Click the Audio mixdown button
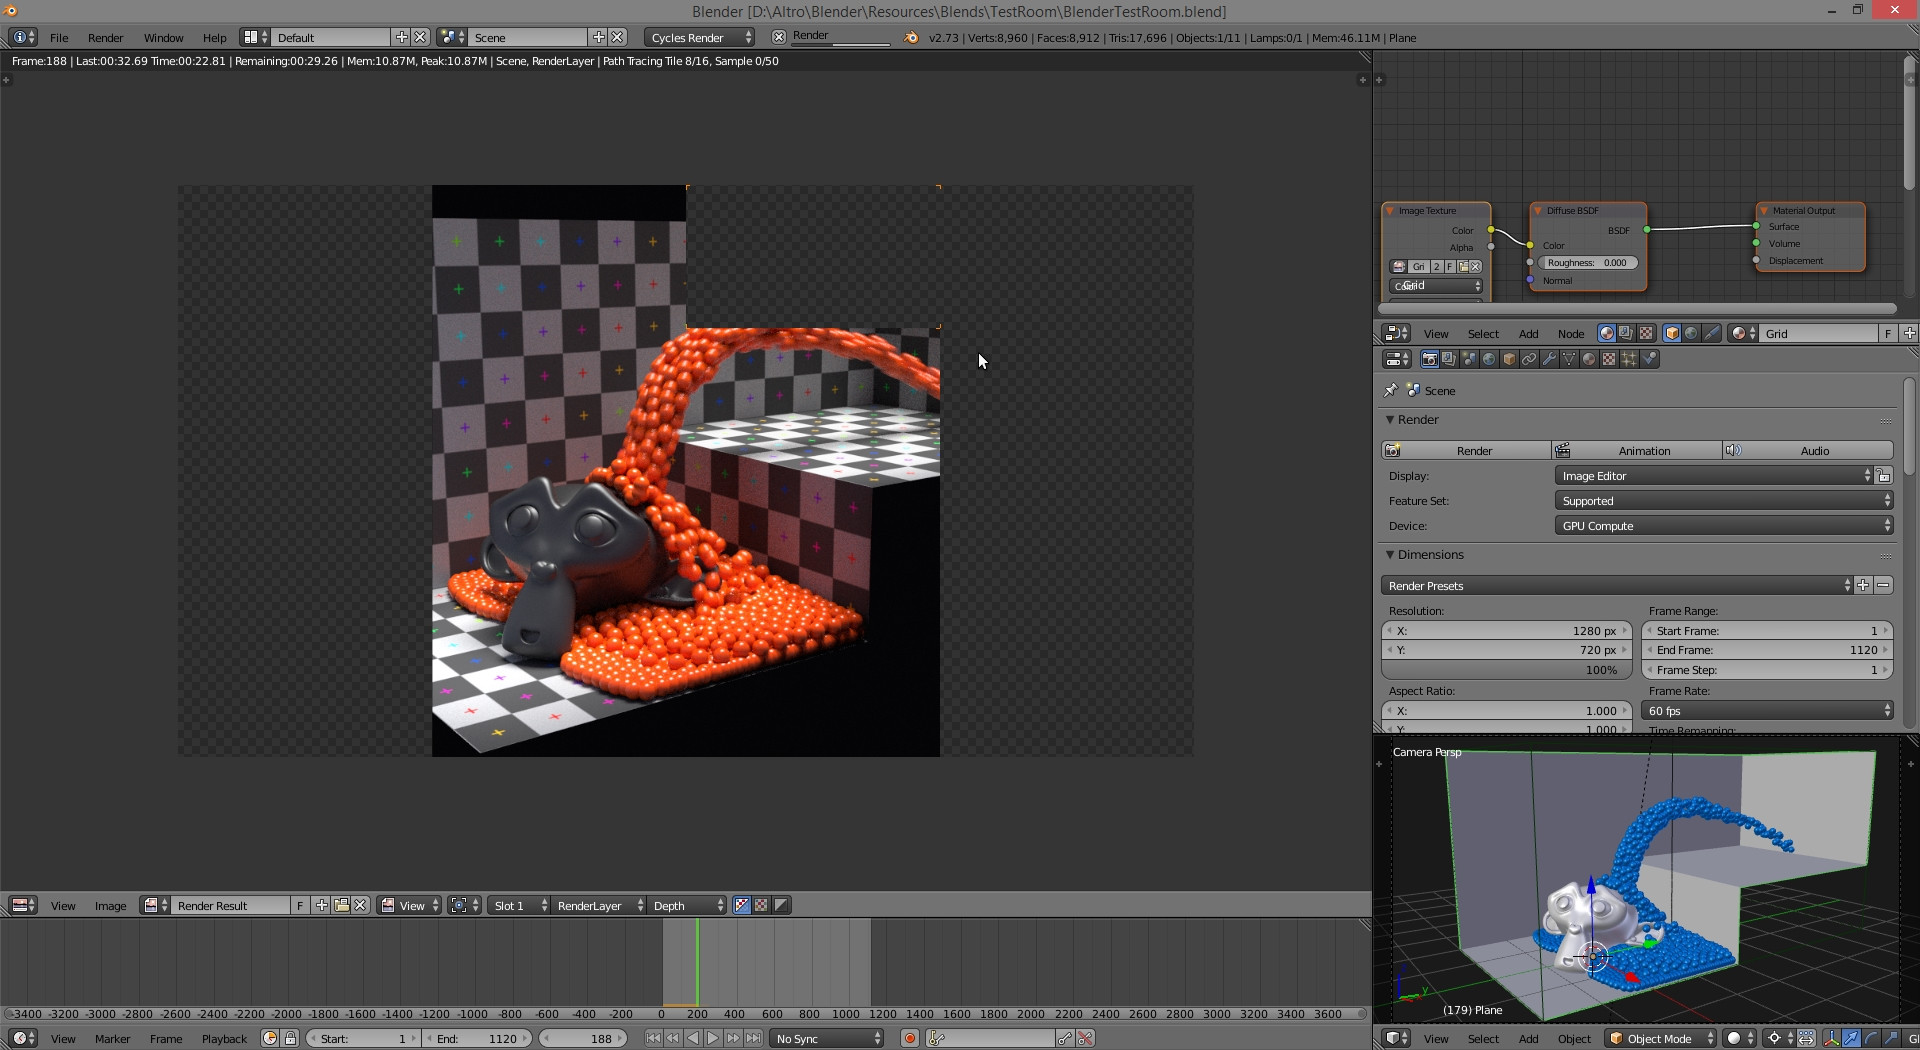Viewport: 1920px width, 1050px height. pyautogui.click(x=1808, y=451)
